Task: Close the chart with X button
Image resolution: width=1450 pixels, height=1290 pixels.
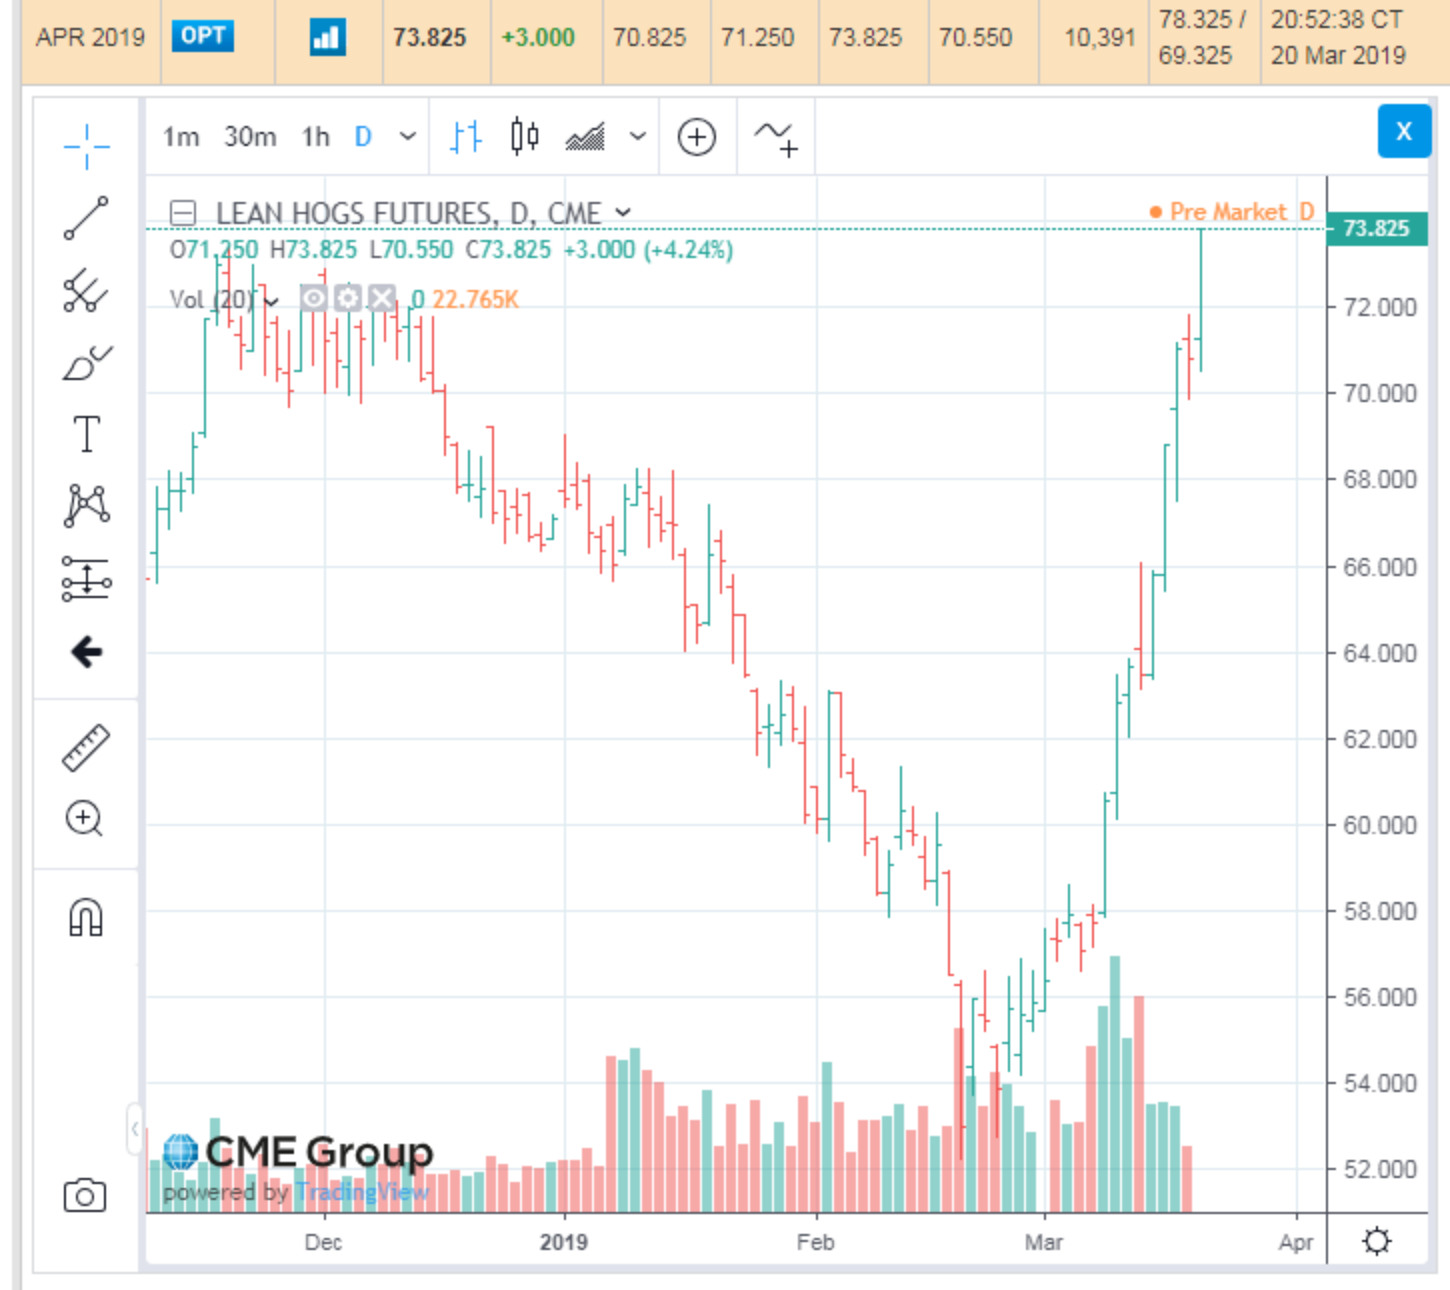Action: coord(1403,131)
